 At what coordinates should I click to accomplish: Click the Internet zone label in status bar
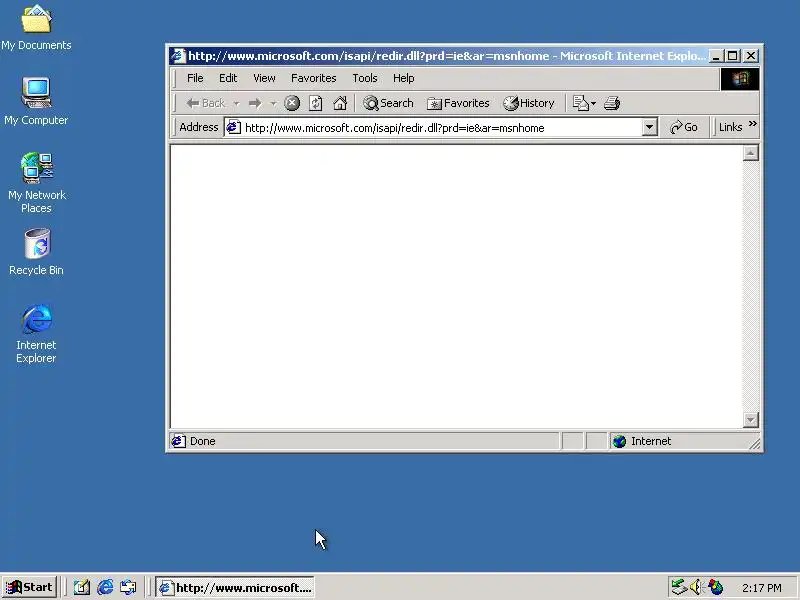(651, 441)
